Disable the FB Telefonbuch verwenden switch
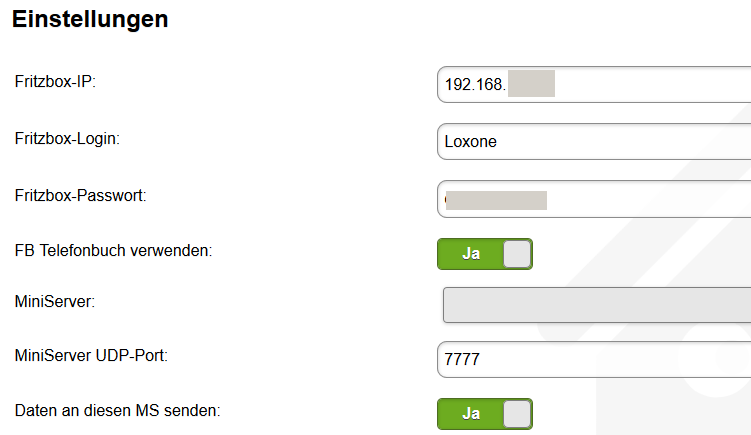751x435 pixels. click(485, 254)
